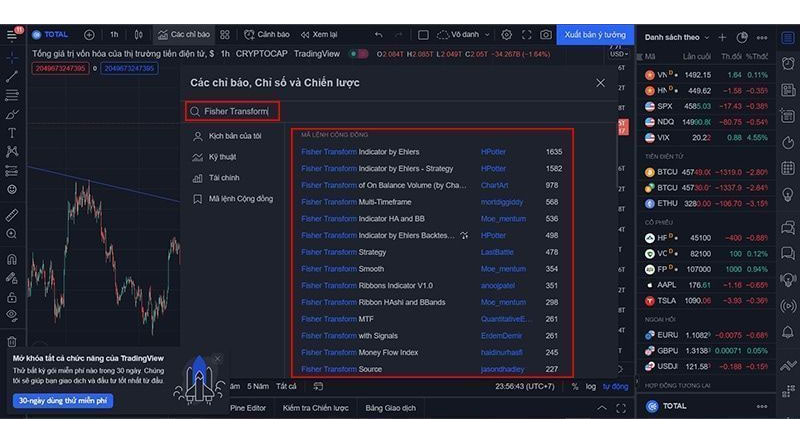Select TSLA watchlist row
Image resolution: width=800 pixels, height=441 pixels.
[707, 301]
